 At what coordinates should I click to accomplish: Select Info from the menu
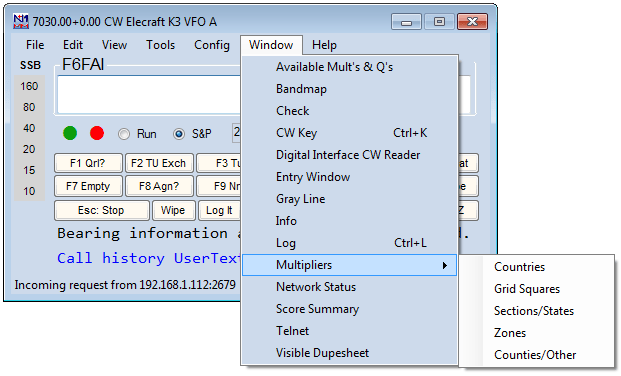(x=349, y=221)
